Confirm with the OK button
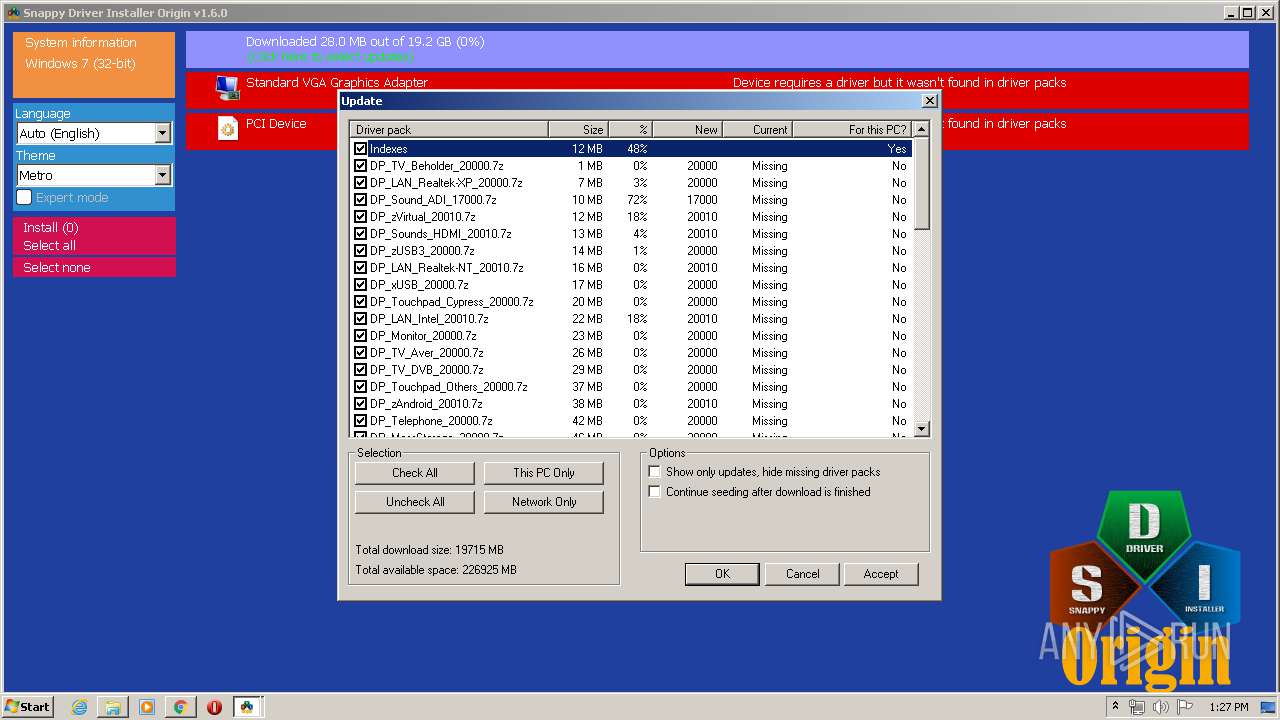The width and height of the screenshot is (1280, 720). click(722, 574)
